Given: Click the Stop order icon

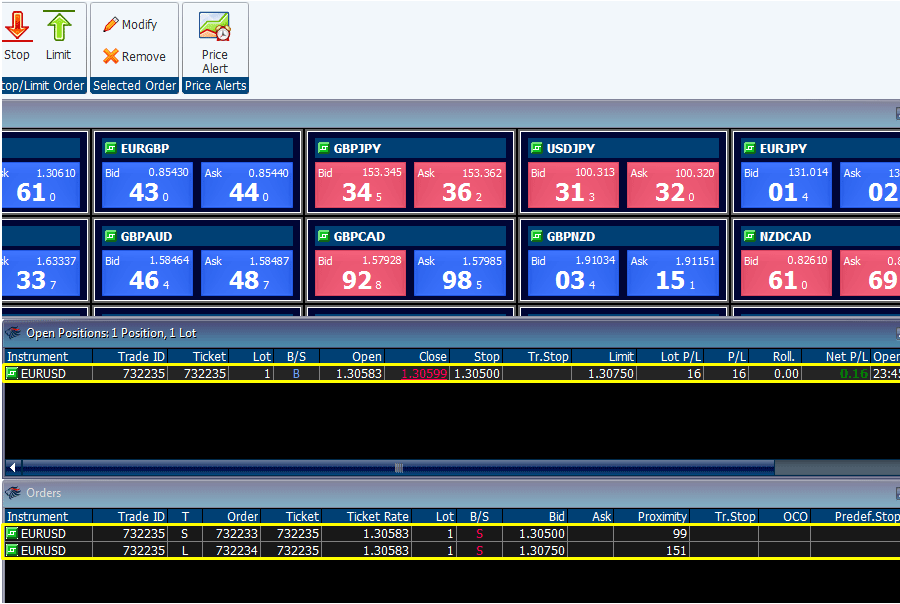Looking at the screenshot, I should [x=17, y=27].
